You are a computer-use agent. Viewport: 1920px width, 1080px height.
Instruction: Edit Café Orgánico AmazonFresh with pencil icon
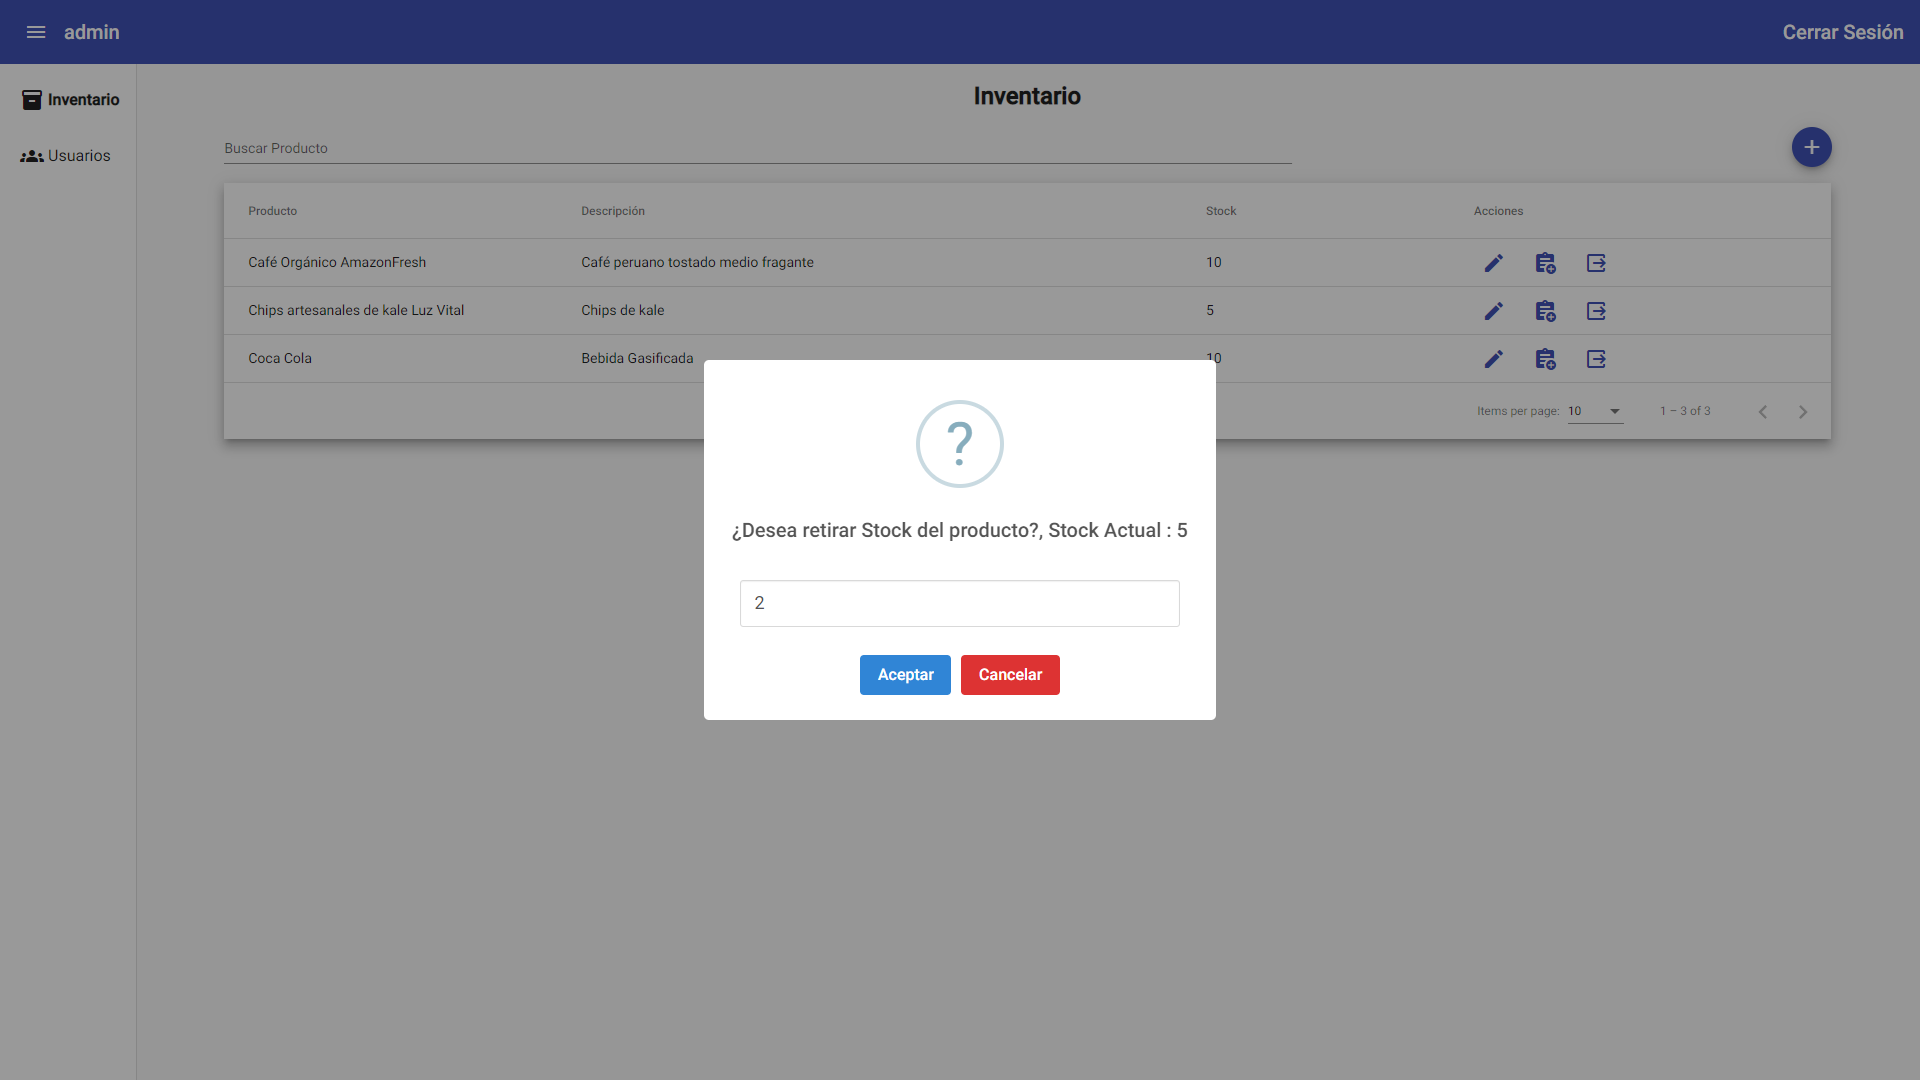[1493, 263]
